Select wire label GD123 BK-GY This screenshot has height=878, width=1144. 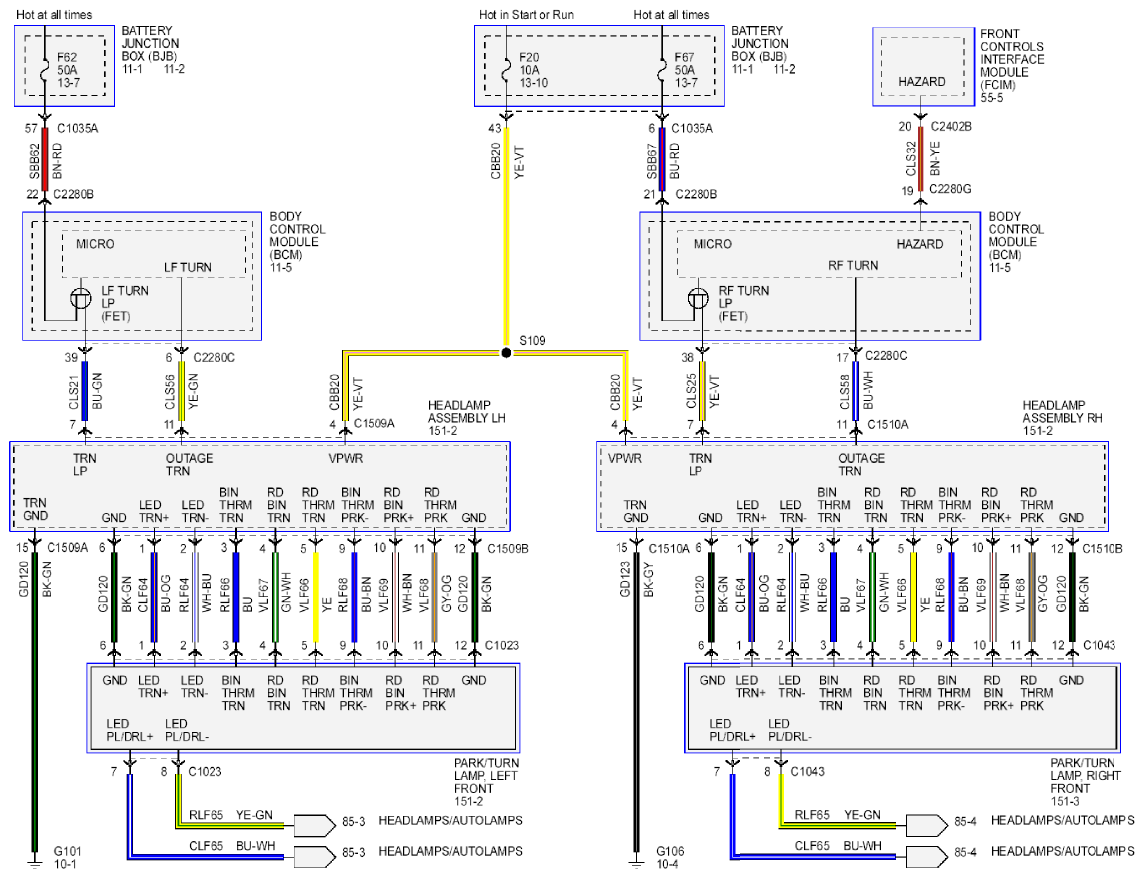[x=636, y=580]
